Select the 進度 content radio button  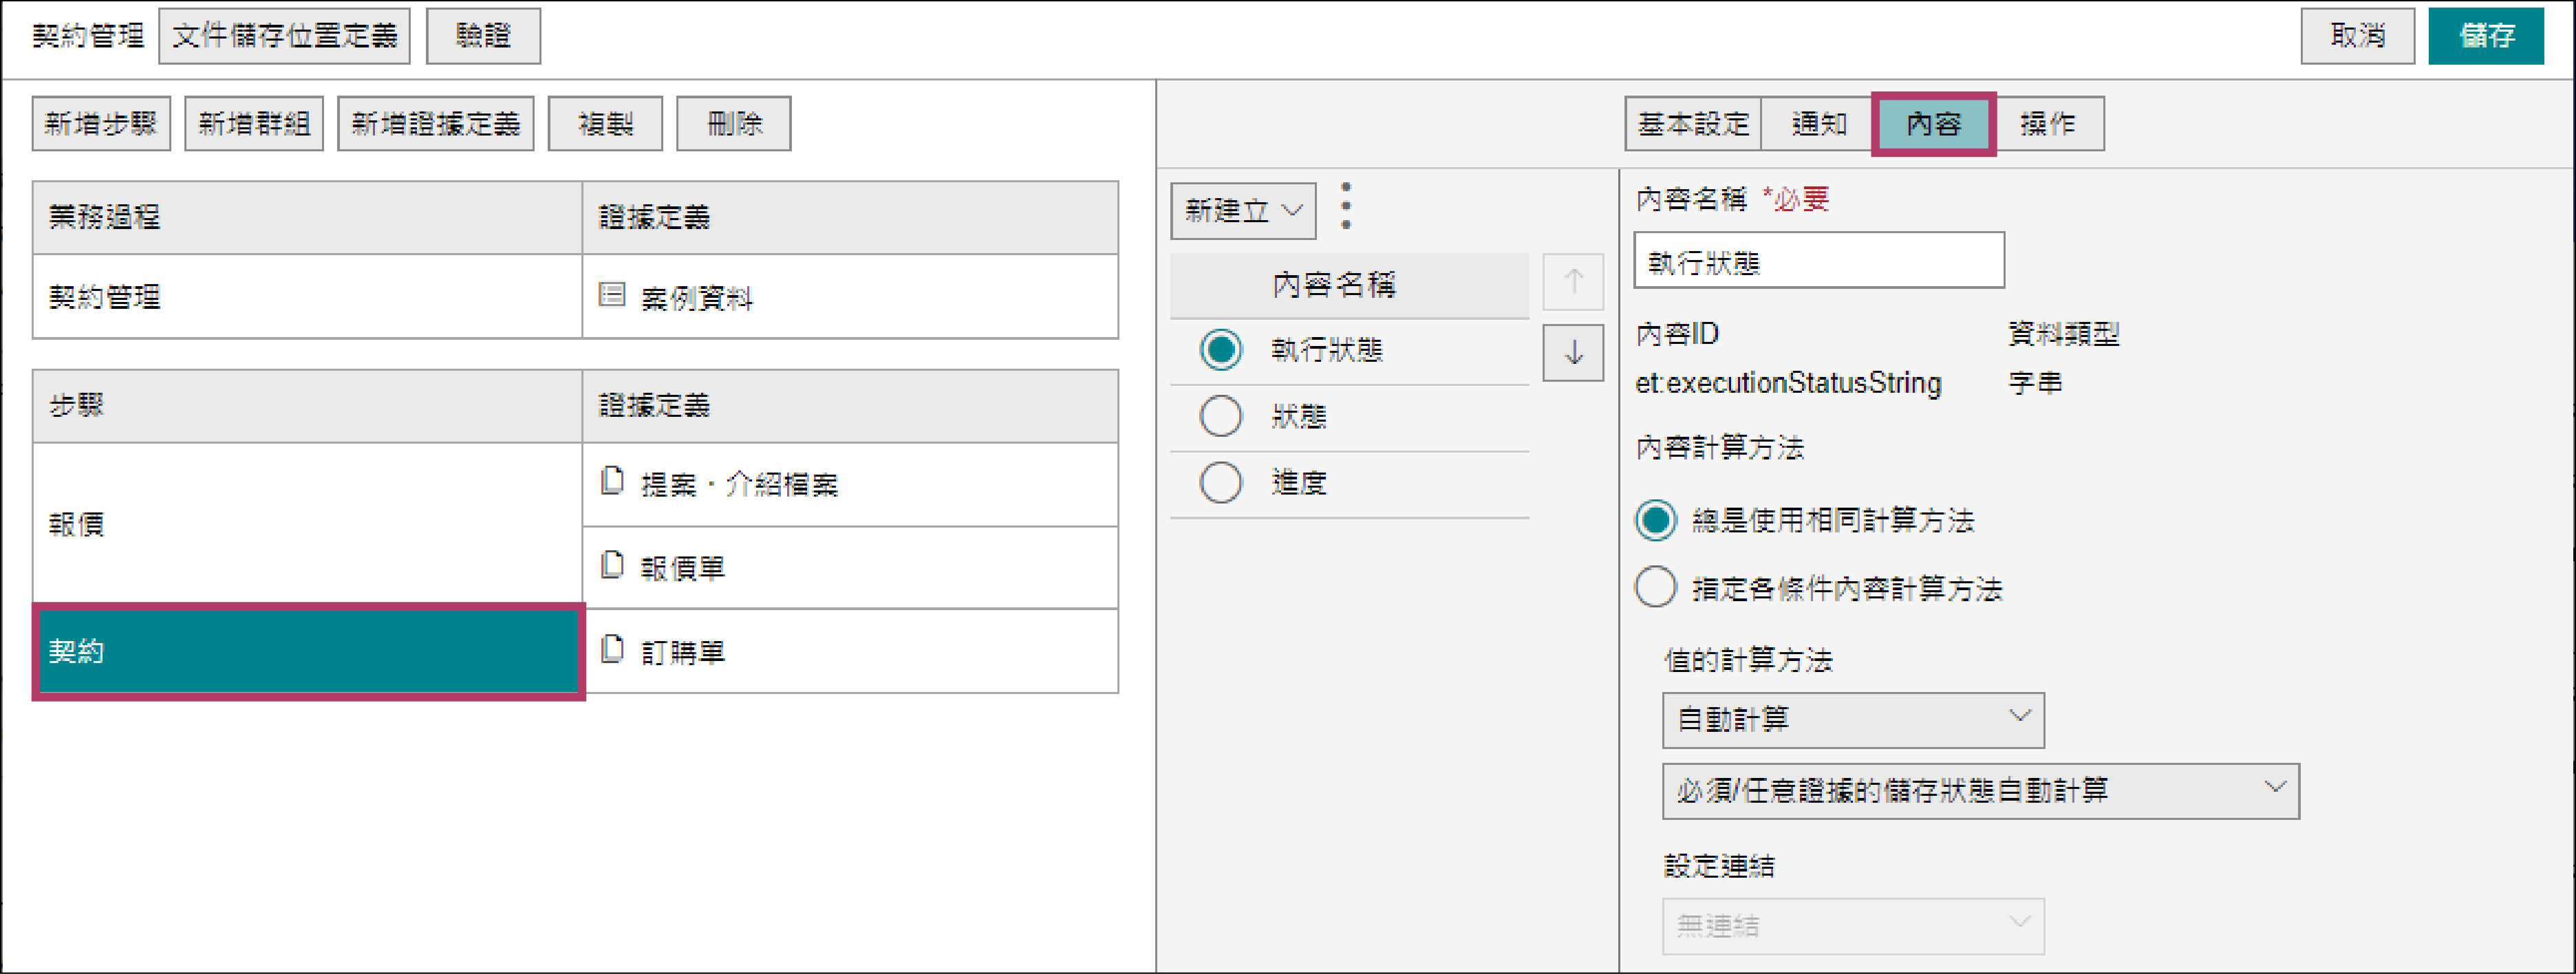(1220, 483)
